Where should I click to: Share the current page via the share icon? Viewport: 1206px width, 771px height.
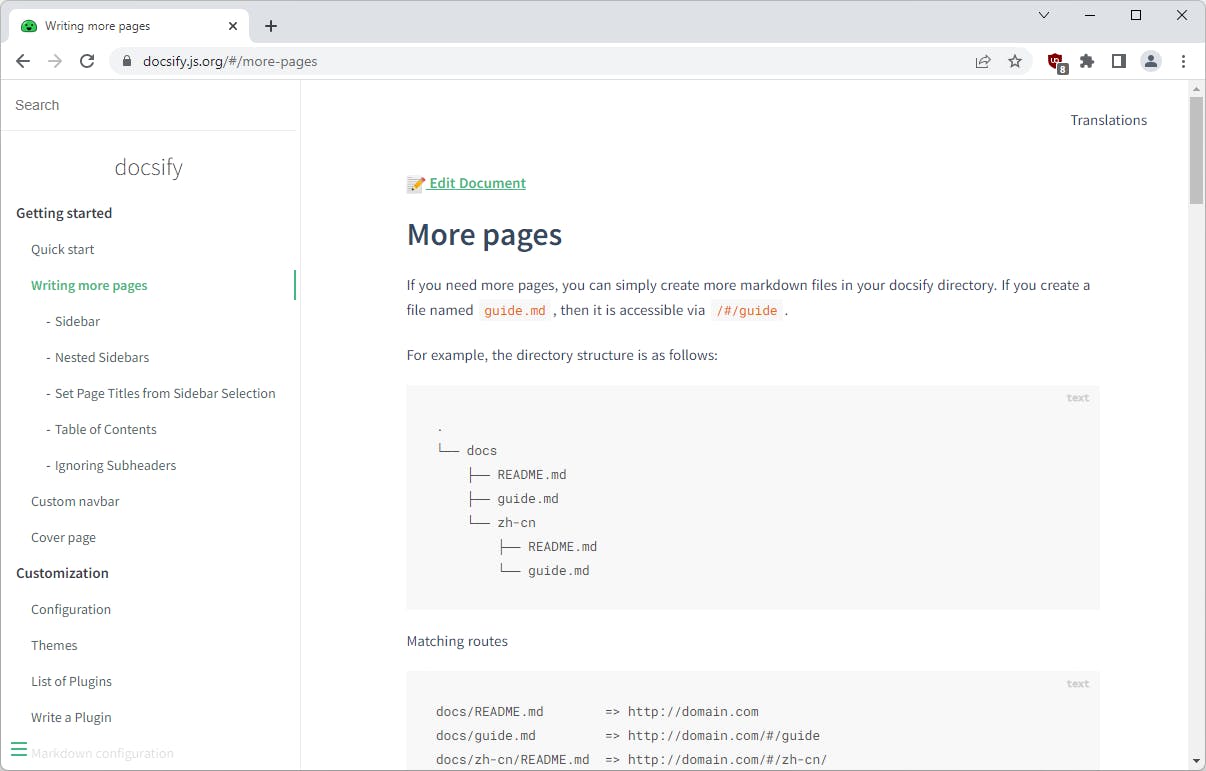coord(983,61)
